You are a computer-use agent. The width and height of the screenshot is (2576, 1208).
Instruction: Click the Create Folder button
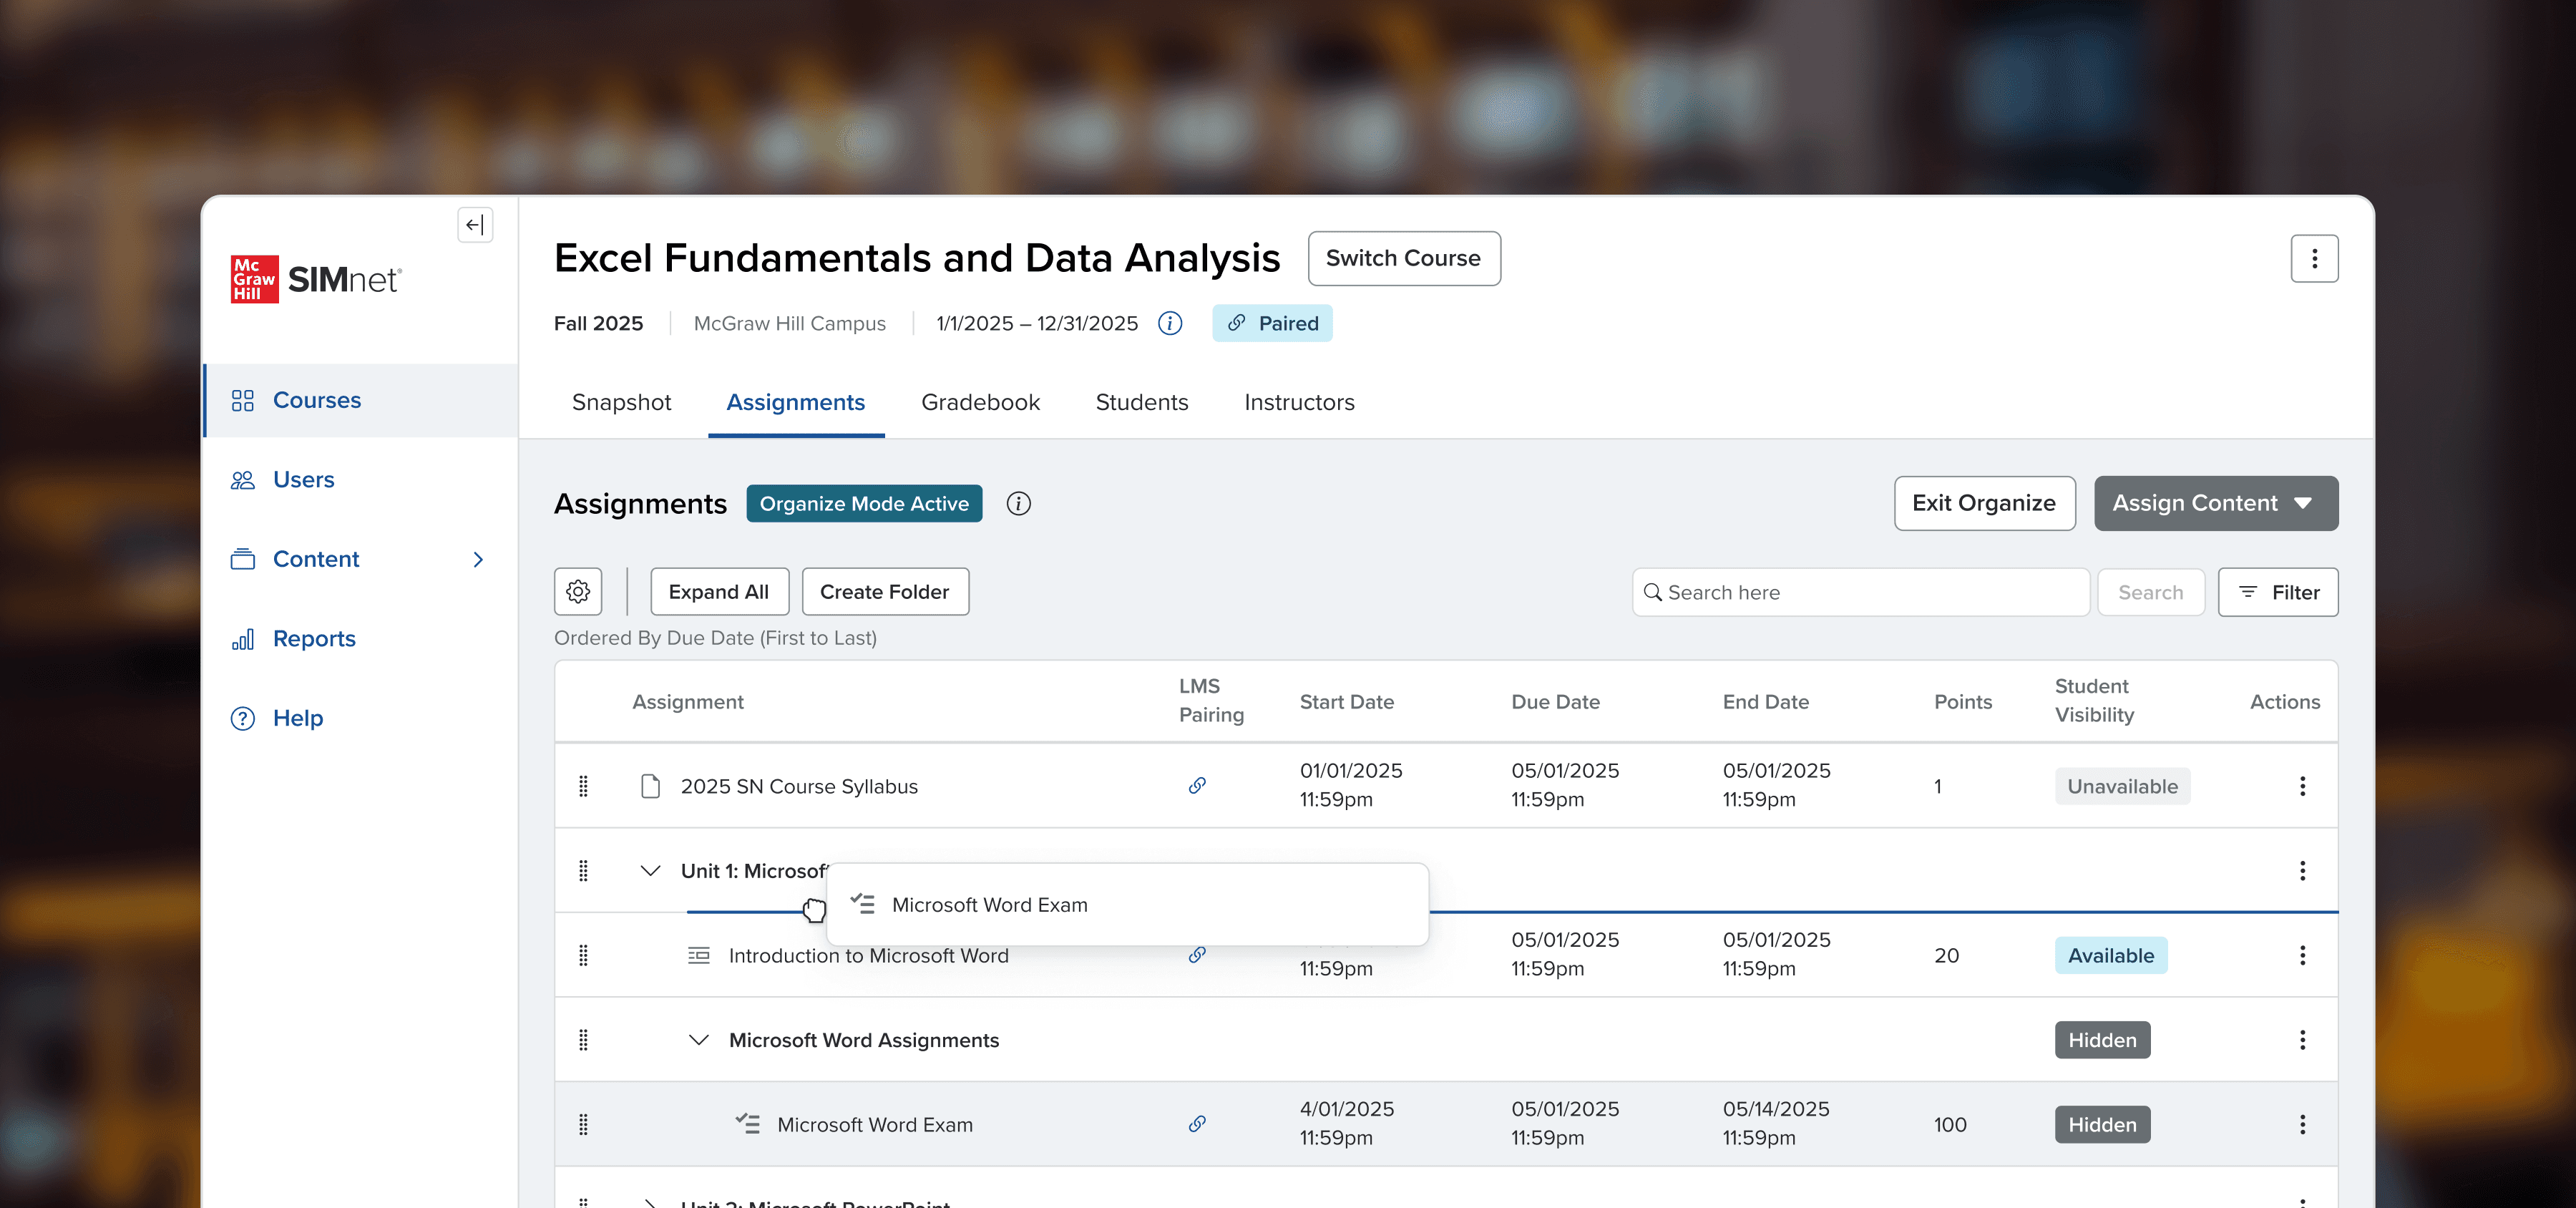pos(884,592)
